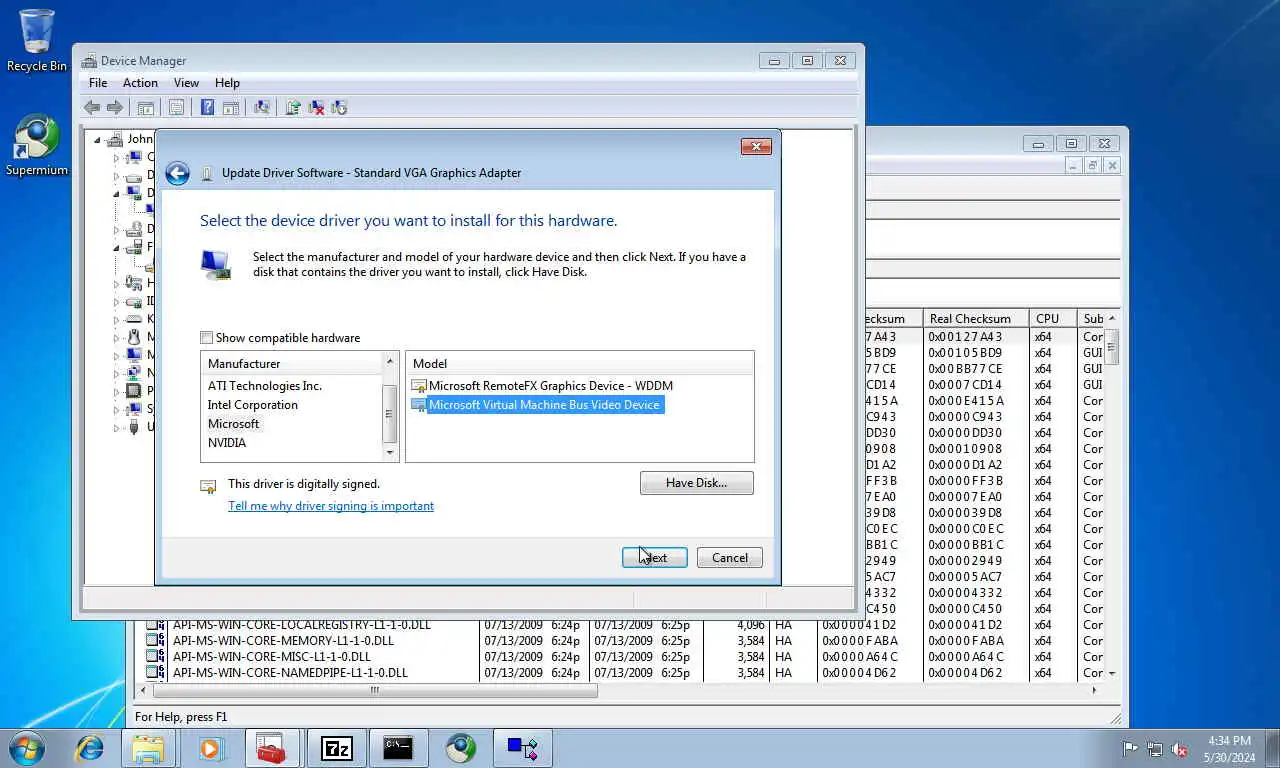Expand the System devices node
Screen dimensions: 1280x768
(116, 409)
